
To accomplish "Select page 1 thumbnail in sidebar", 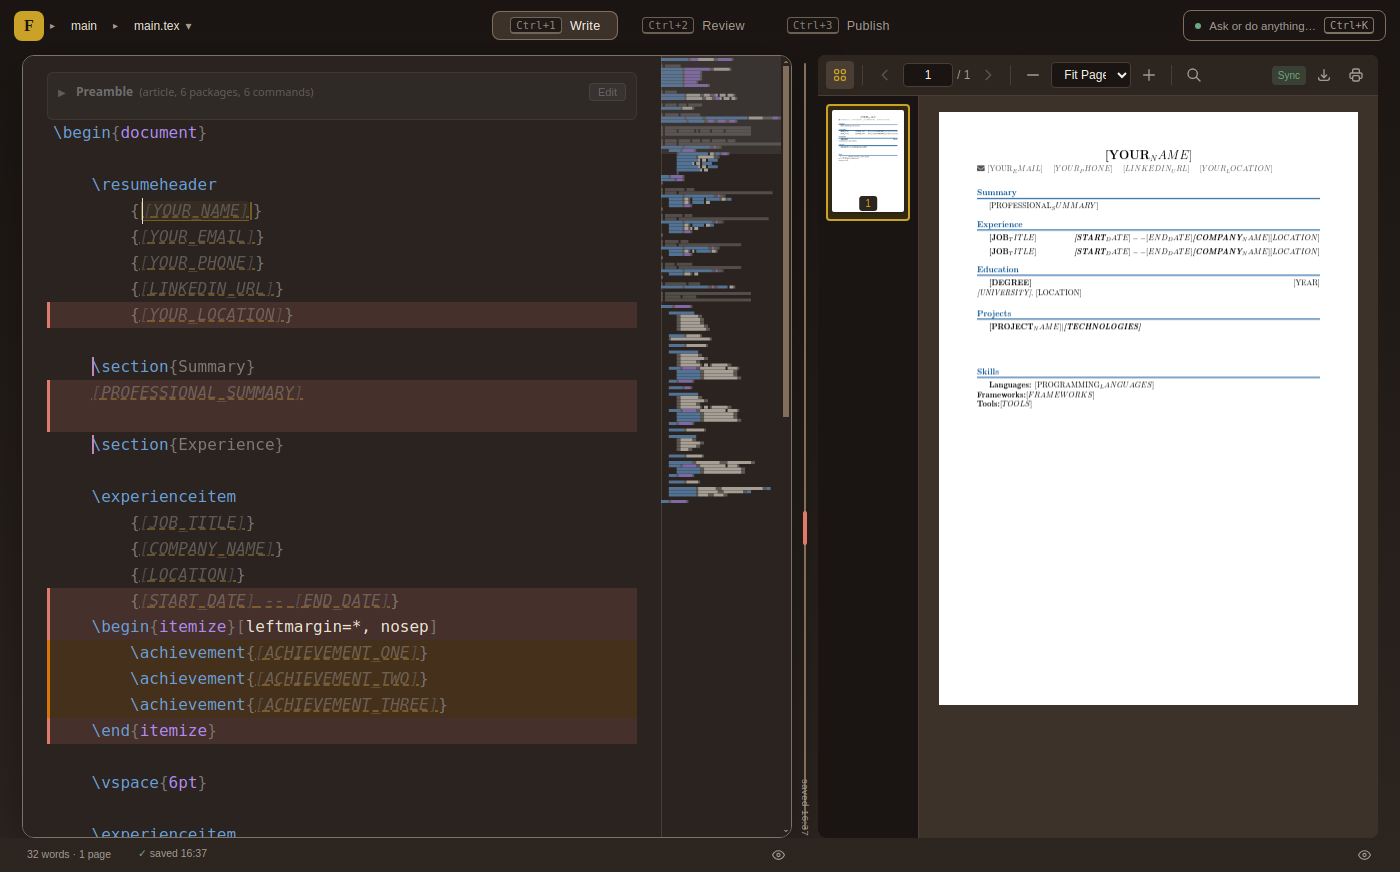I will (x=868, y=162).
